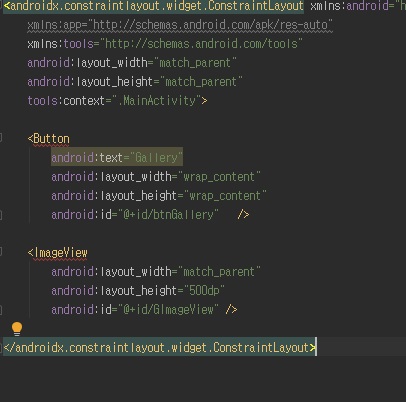Click the /> closing the Button element
The image size is (406, 402).
(x=243, y=215)
